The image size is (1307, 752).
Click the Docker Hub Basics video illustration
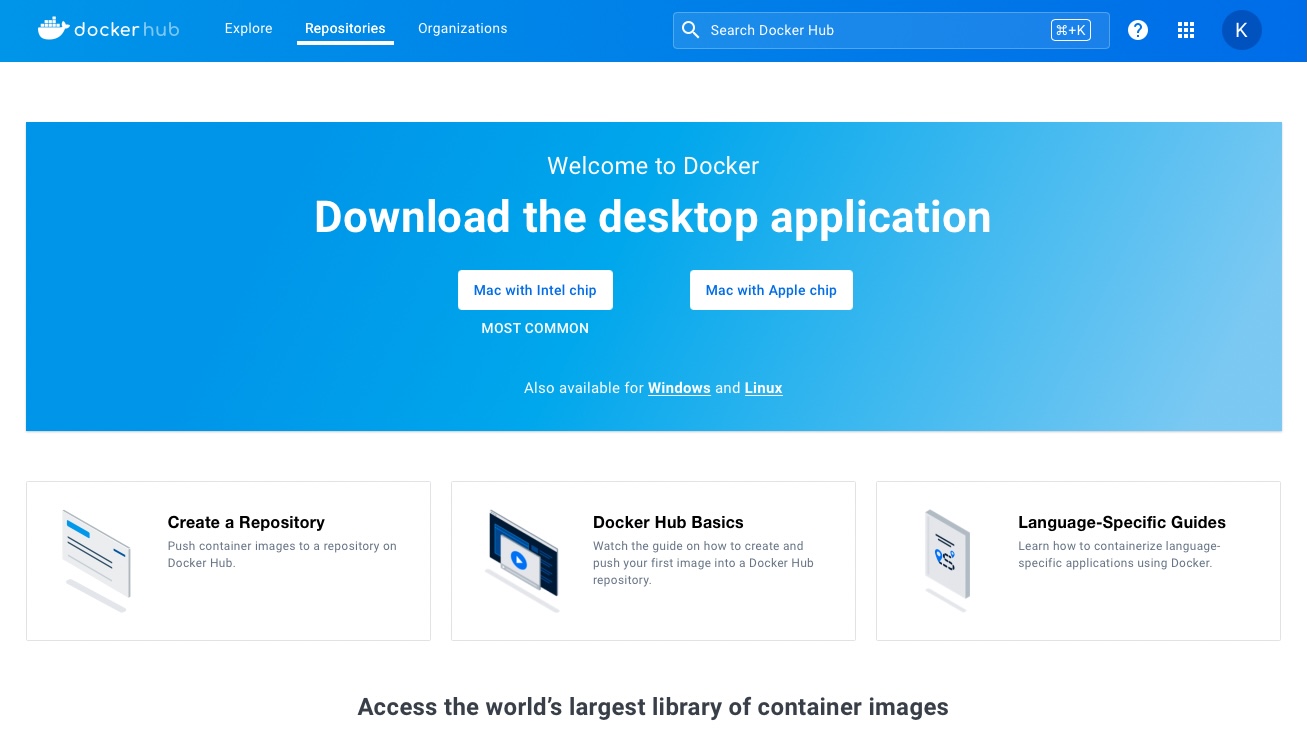click(522, 560)
